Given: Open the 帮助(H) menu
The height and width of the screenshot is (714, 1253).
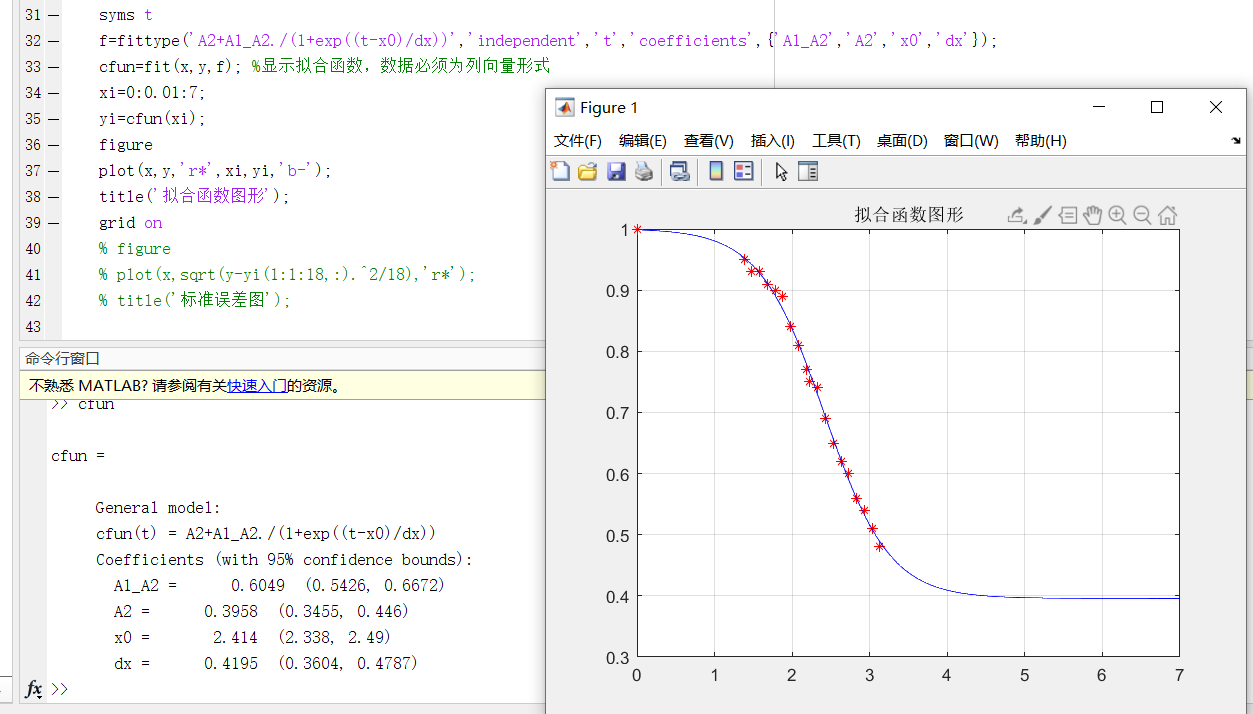Looking at the screenshot, I should coord(1041,141).
